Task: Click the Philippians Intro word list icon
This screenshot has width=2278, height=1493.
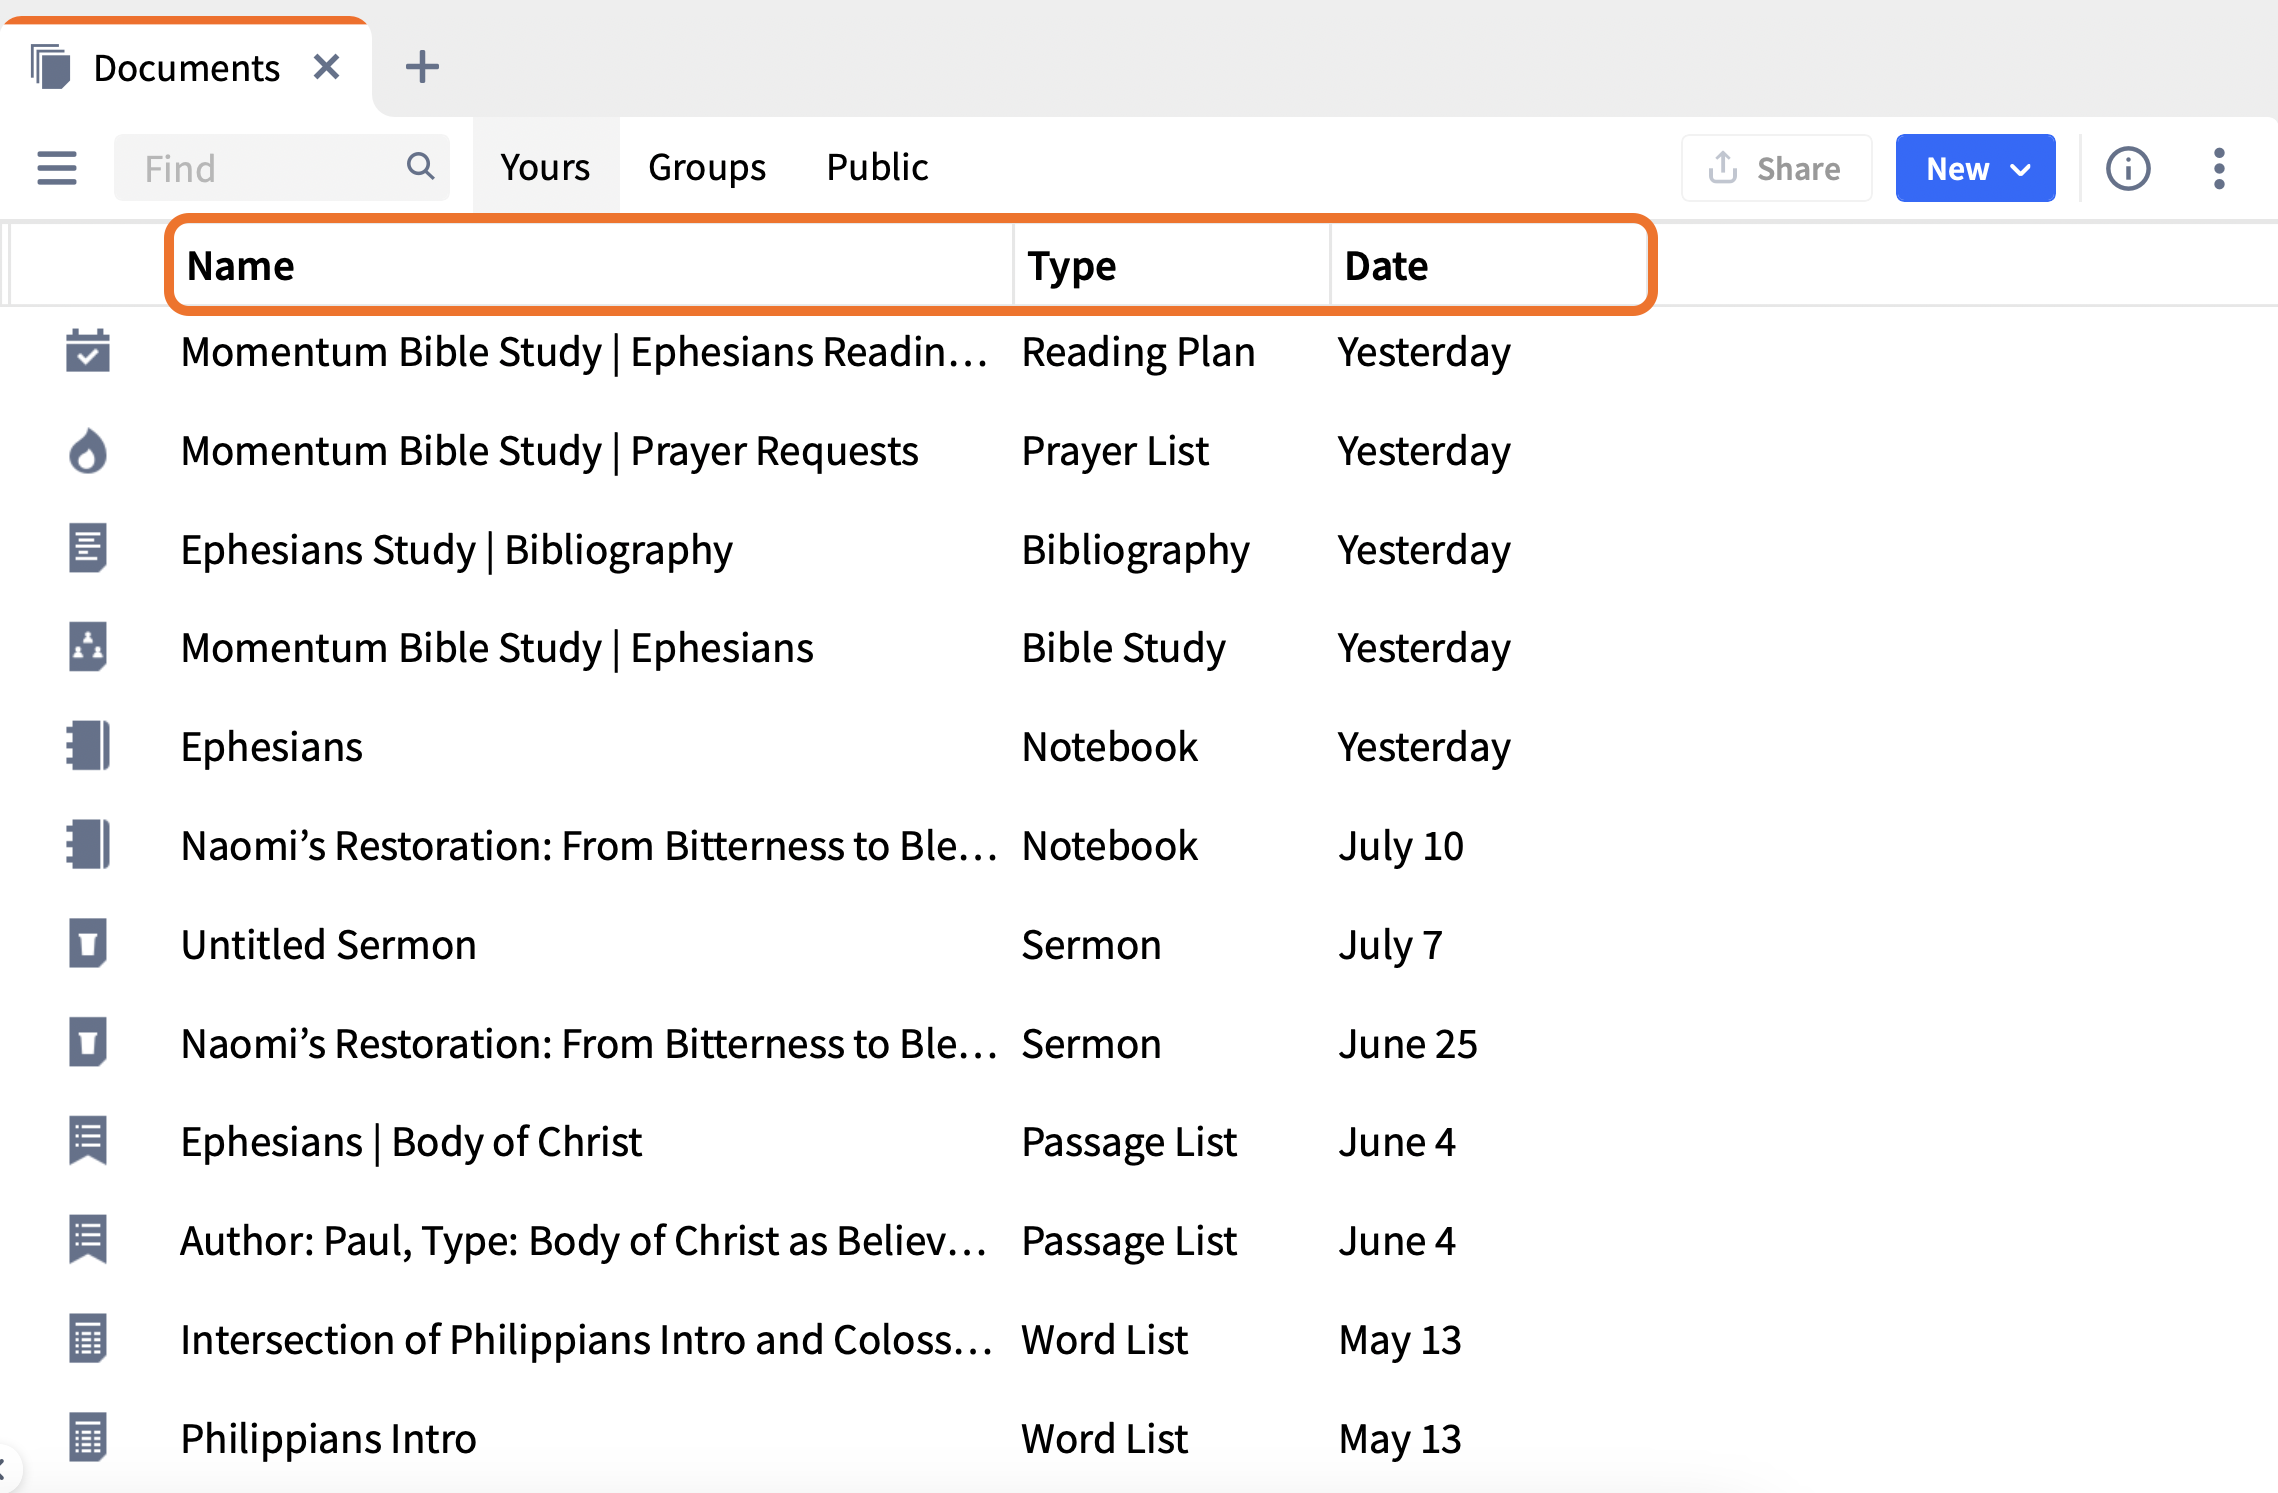Action: click(88, 1437)
